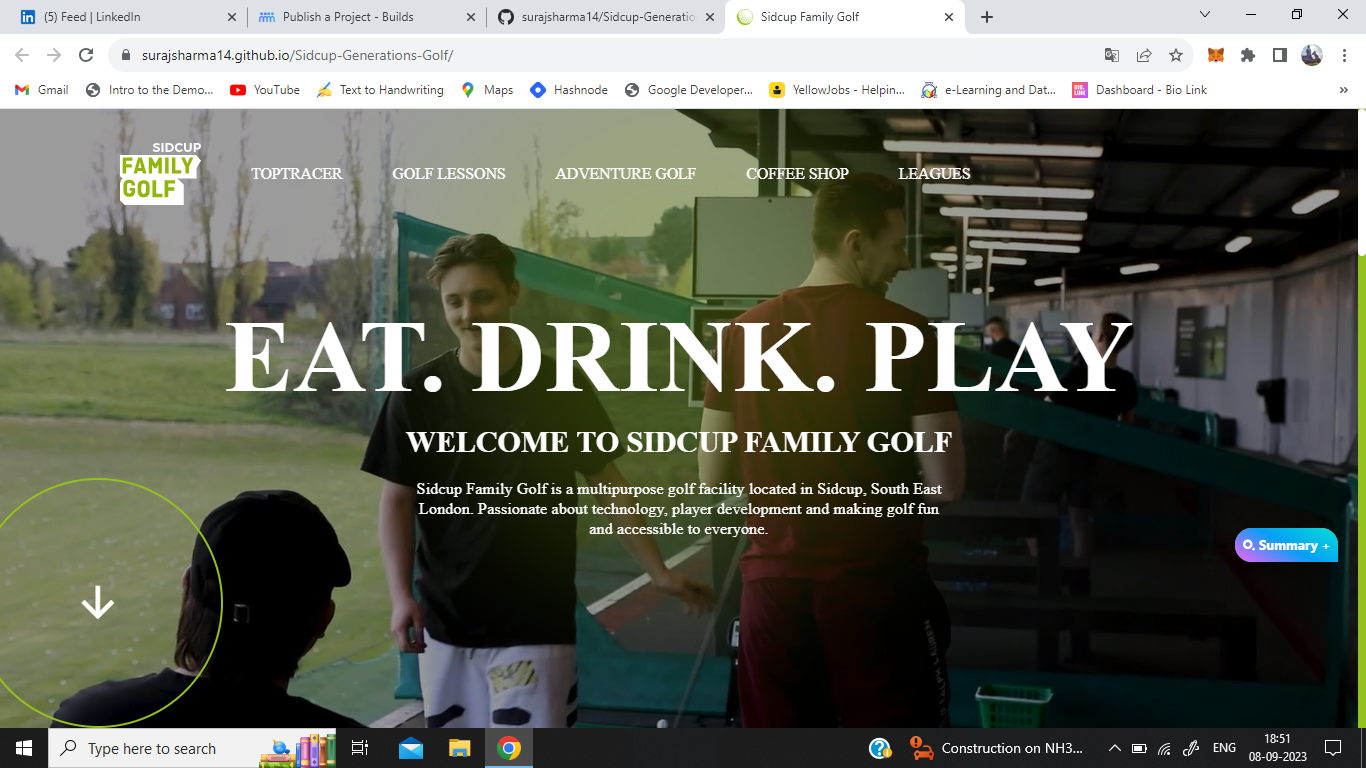1366x768 pixels.
Task: Bookmark this page with star icon
Action: click(x=1176, y=55)
